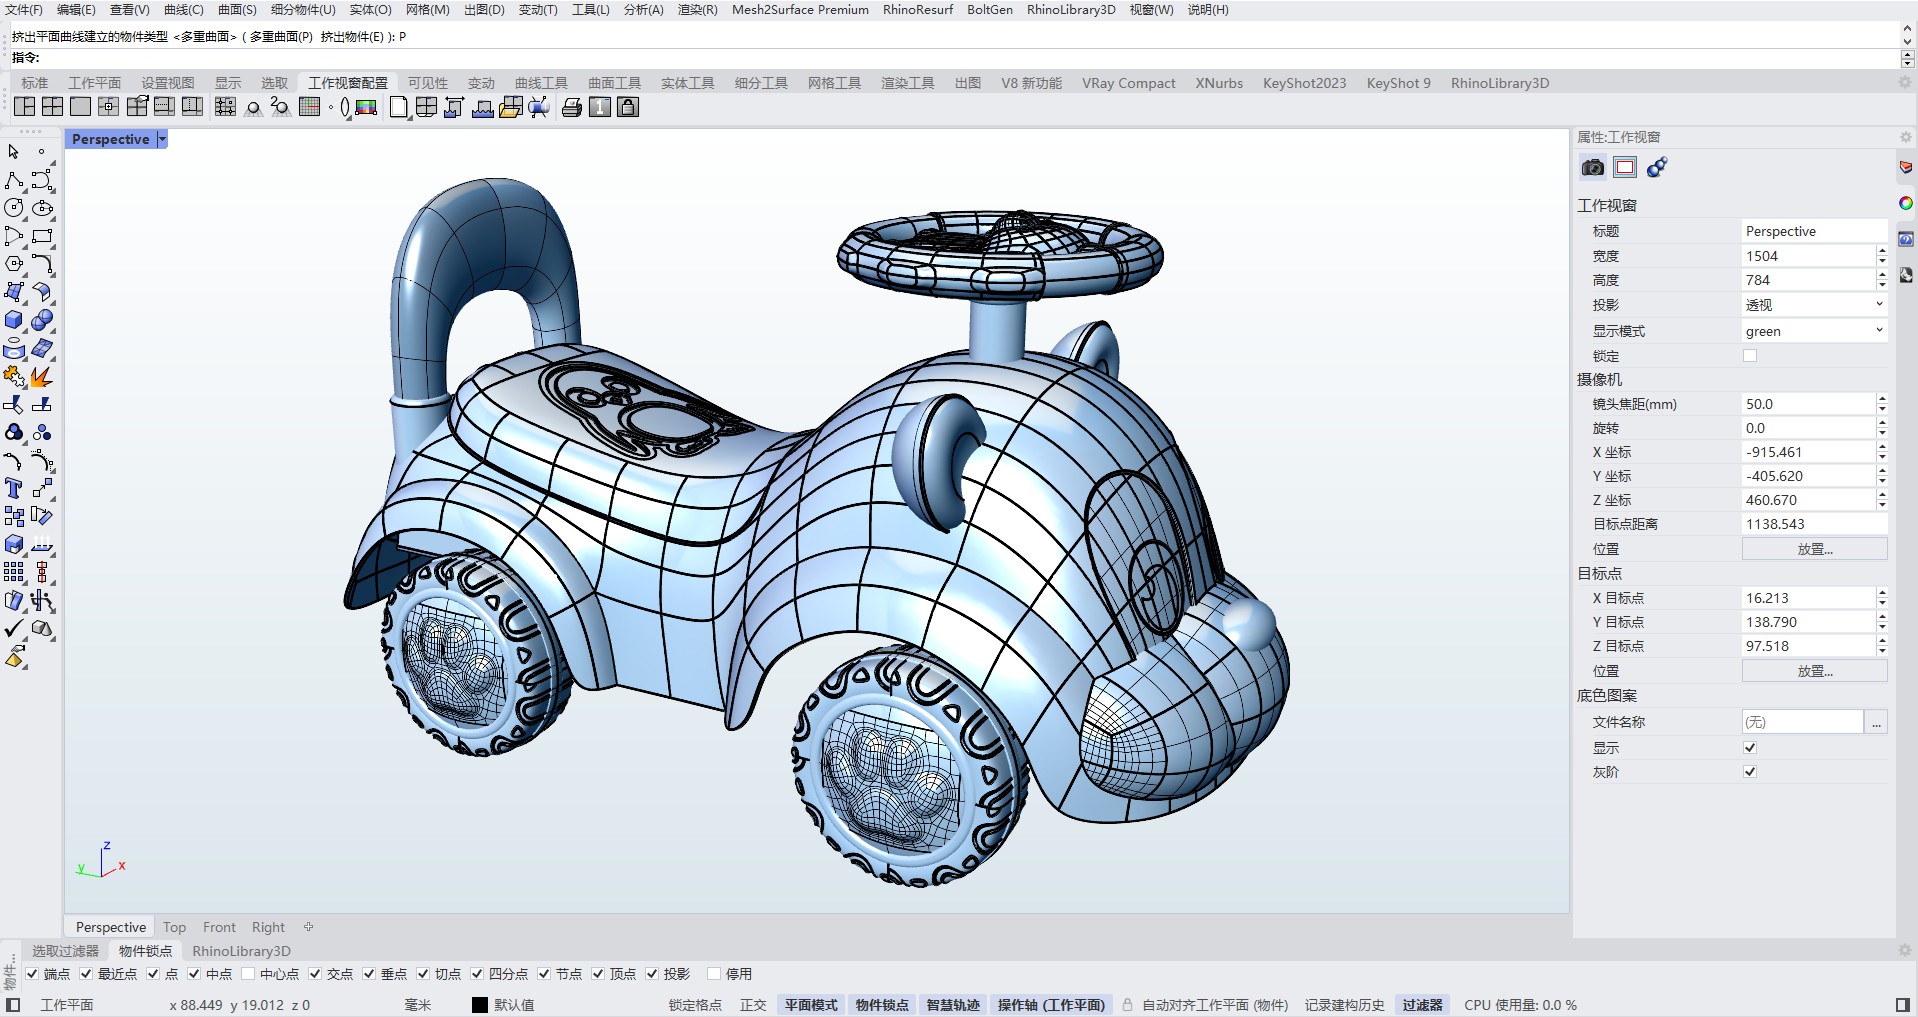Click the 旋转 value stepper
The width and height of the screenshot is (1918, 1017).
click(1882, 428)
